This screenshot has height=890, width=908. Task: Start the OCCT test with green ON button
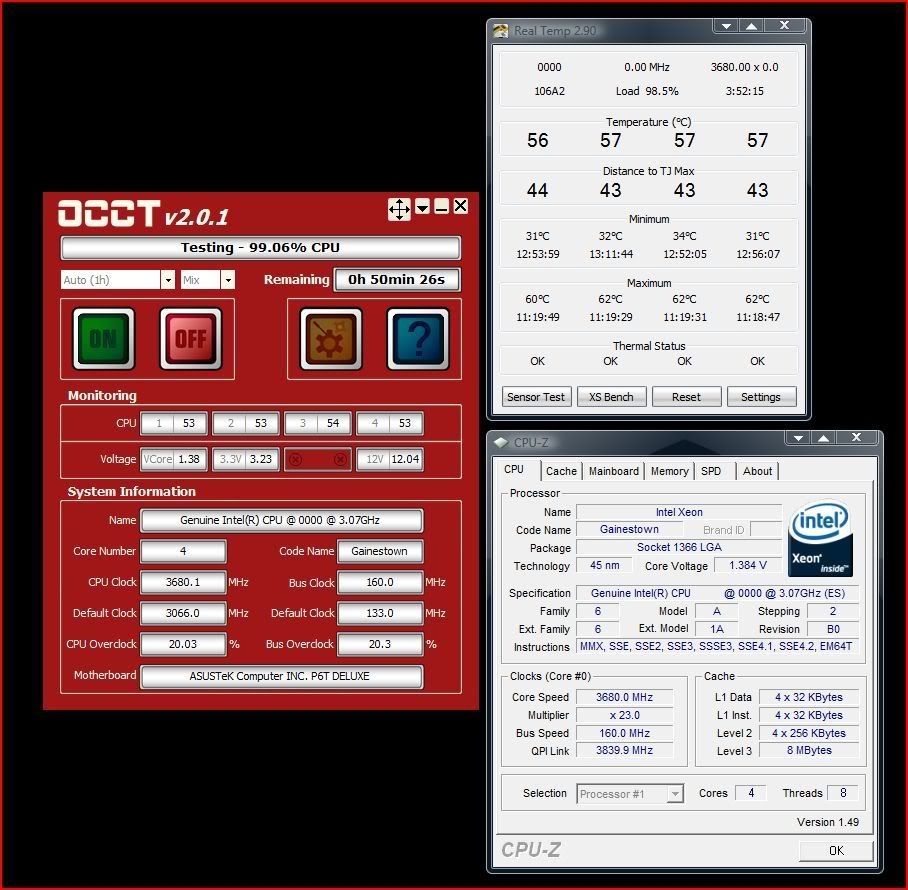(x=104, y=339)
